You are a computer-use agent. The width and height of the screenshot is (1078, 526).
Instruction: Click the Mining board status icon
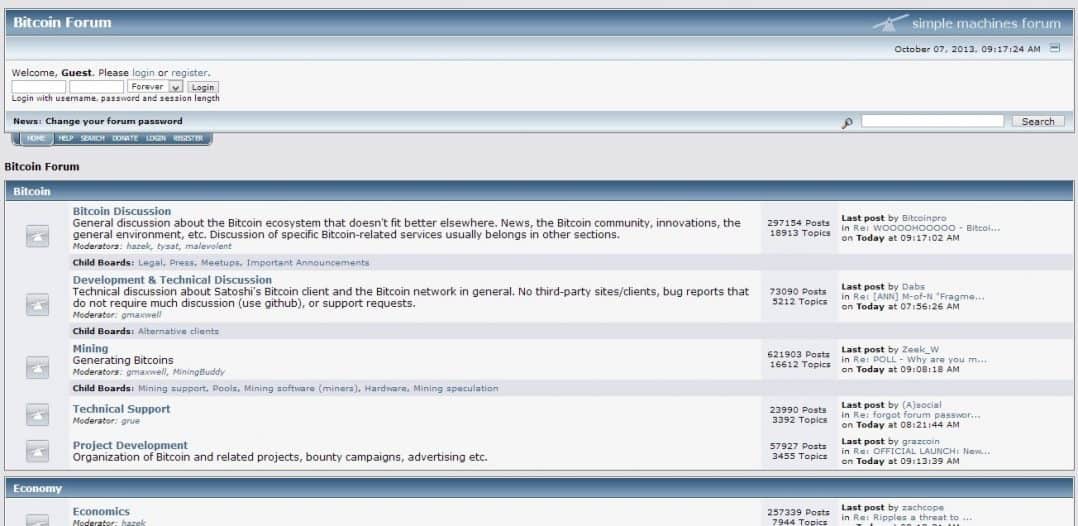pyautogui.click(x=37, y=367)
